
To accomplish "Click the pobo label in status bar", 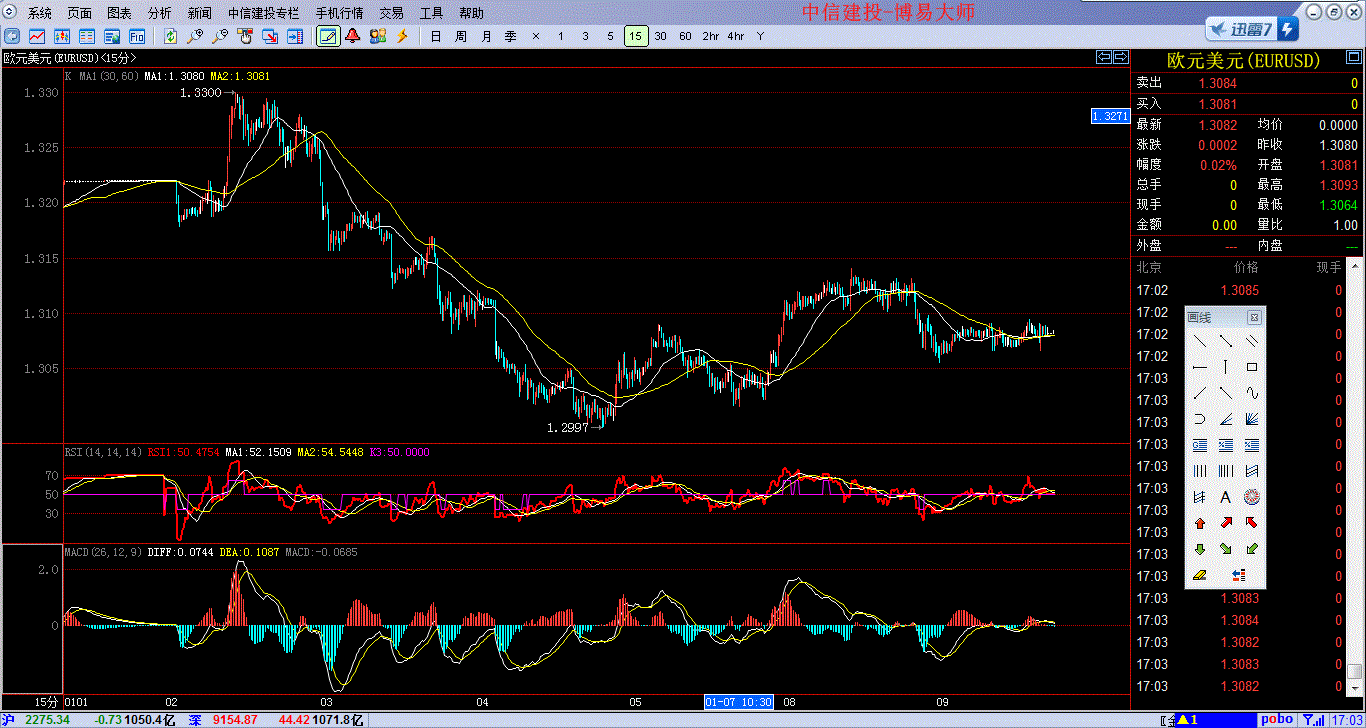I will (x=1275, y=720).
